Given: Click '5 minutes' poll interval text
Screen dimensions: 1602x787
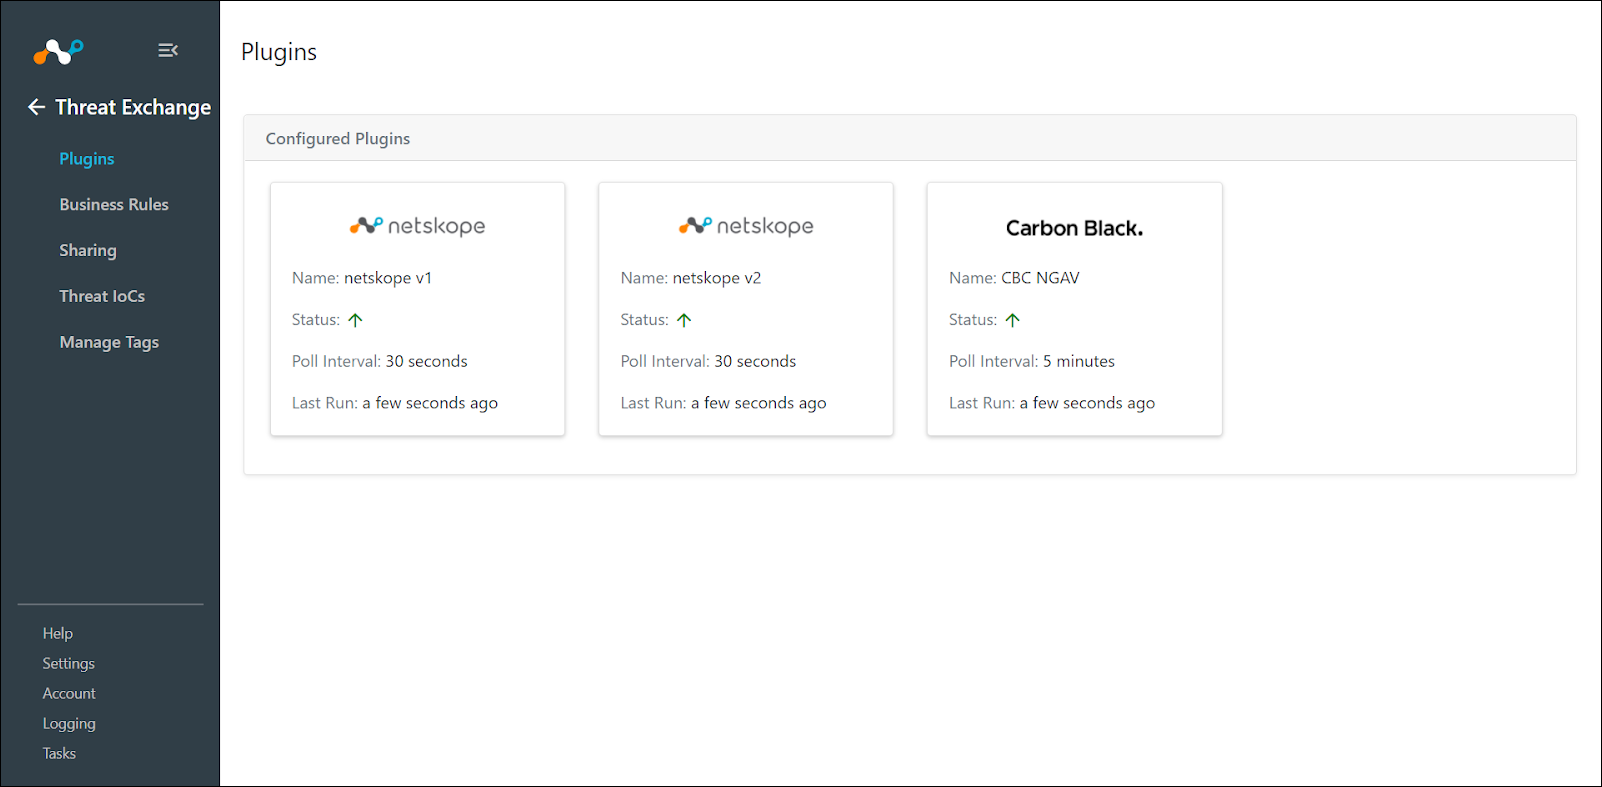Looking at the screenshot, I should pos(1079,361).
